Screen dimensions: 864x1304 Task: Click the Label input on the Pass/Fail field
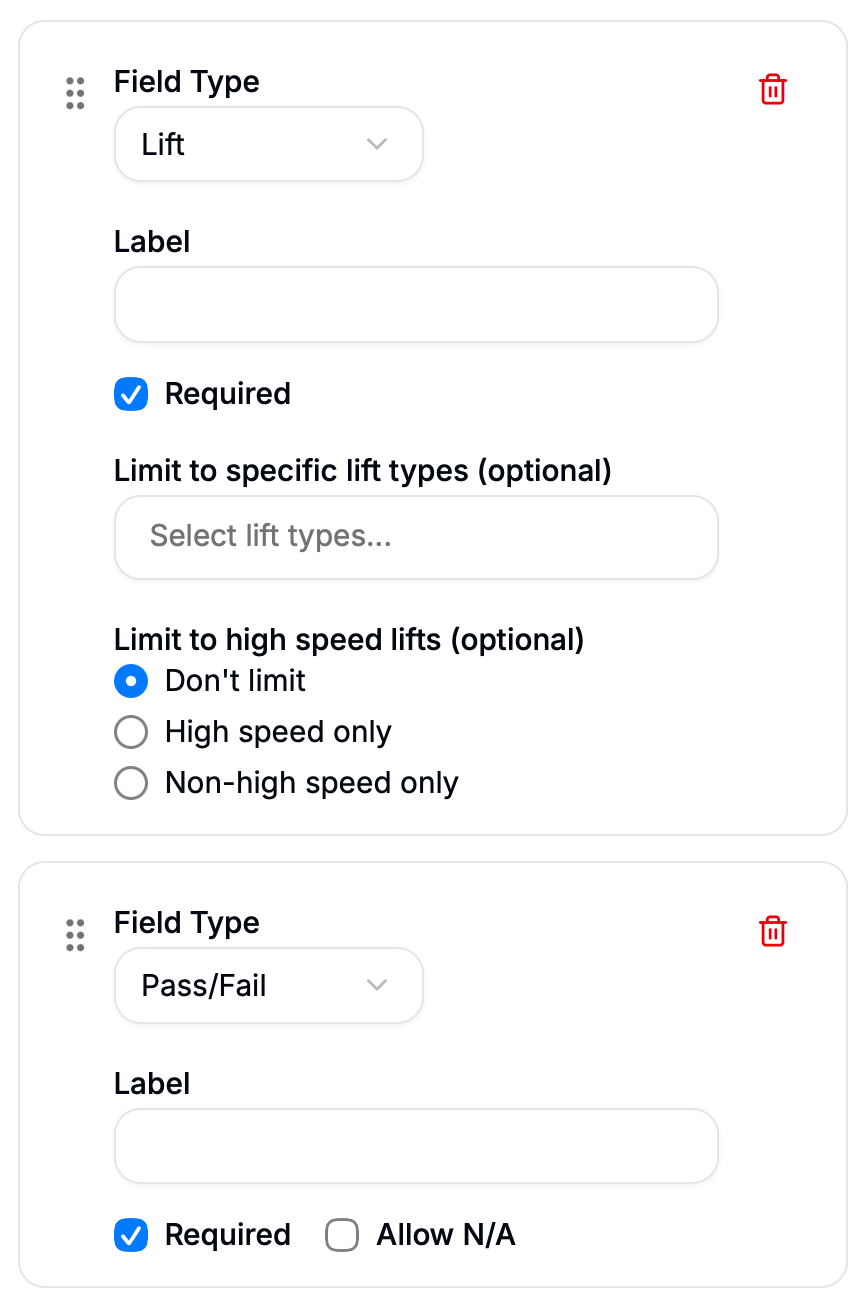click(416, 1146)
